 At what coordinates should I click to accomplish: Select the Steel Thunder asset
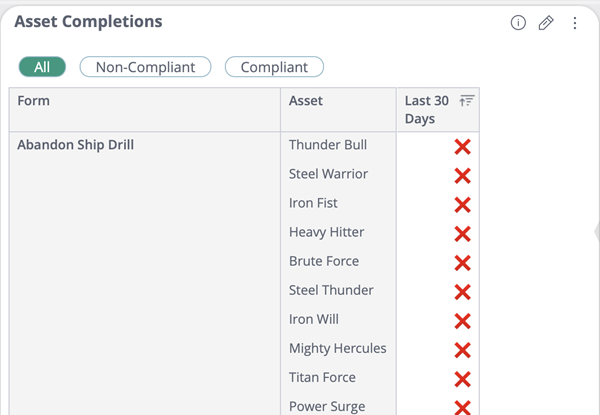click(331, 290)
